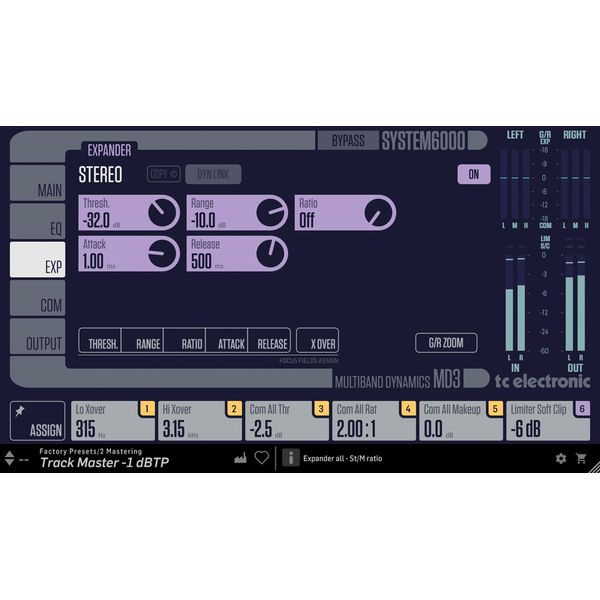Image resolution: width=600 pixels, height=600 pixels.
Task: Click the Range value -10.0
Action: pos(204,220)
